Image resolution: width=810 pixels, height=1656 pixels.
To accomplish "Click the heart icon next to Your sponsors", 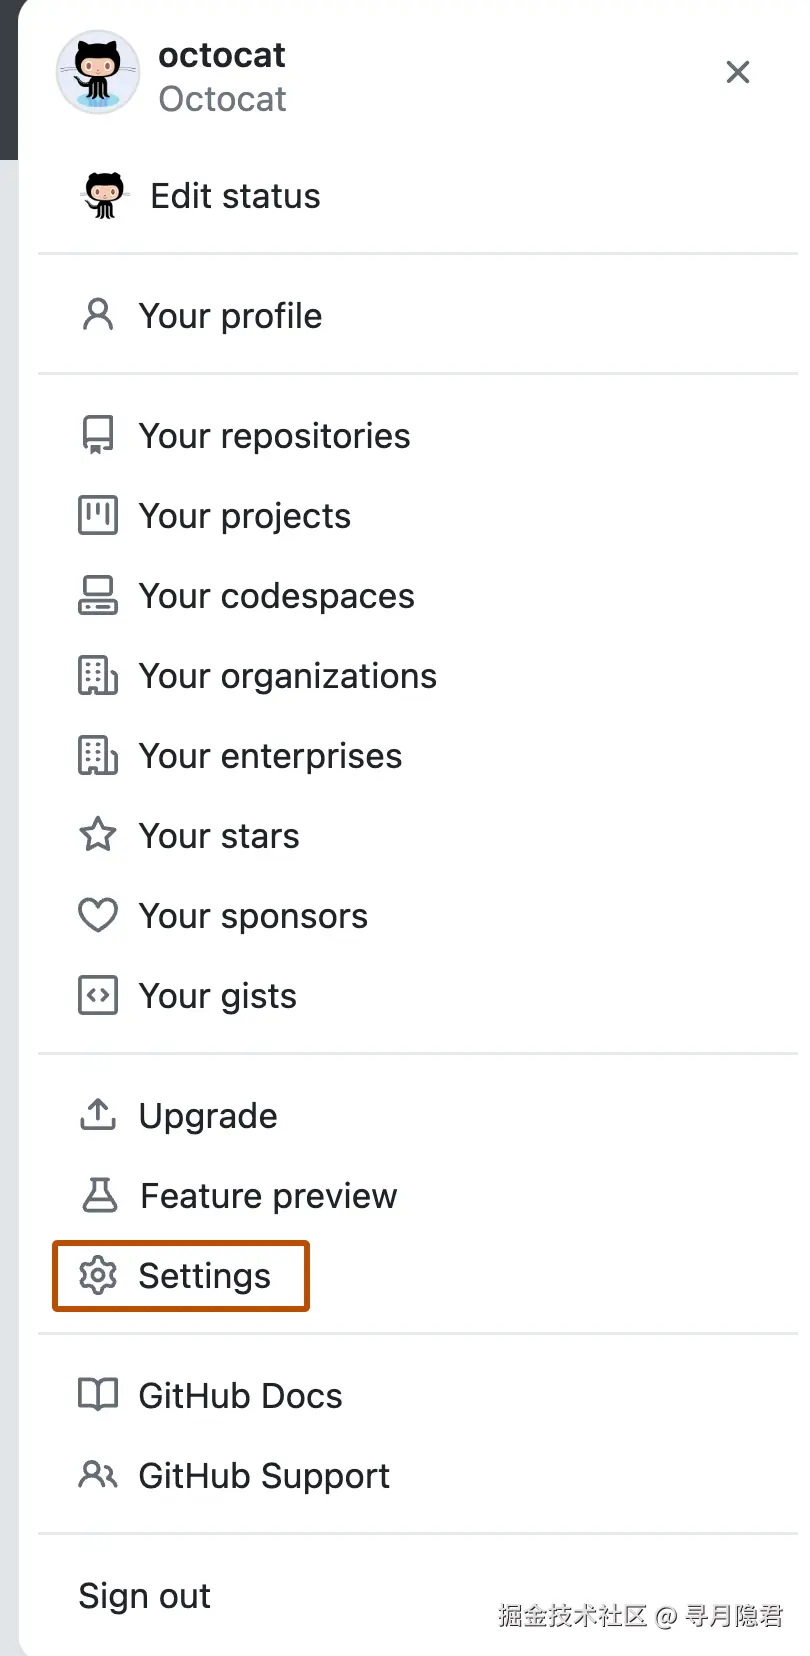I will pyautogui.click(x=97, y=915).
